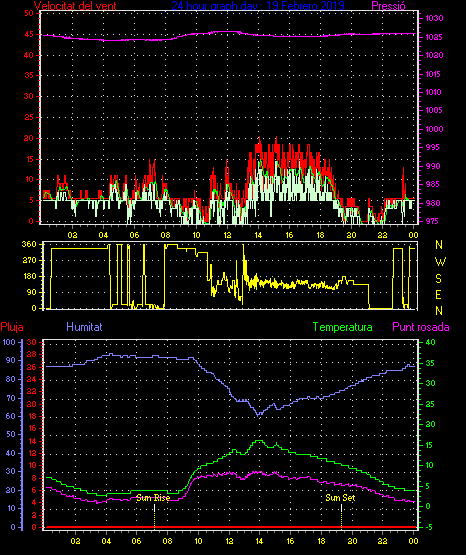Screen dimensions: 466x555
Task: Select the 'Punt rosada' legend label
Action: (x=421, y=327)
